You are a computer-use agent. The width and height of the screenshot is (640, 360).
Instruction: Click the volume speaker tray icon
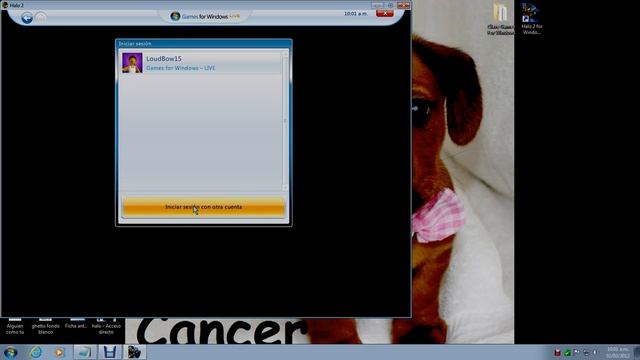596,352
